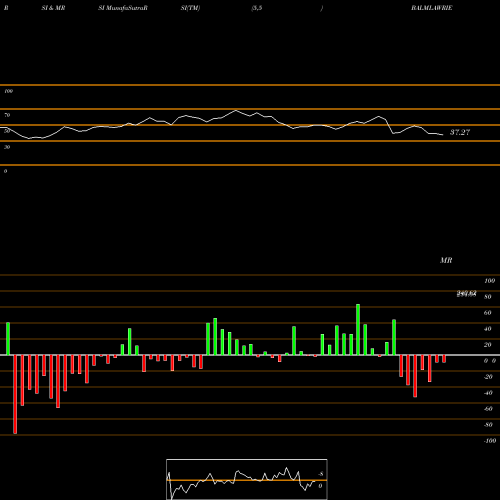Screen dimensions: 500x500
Task: Click the MR panel title label
Action: click(446, 260)
